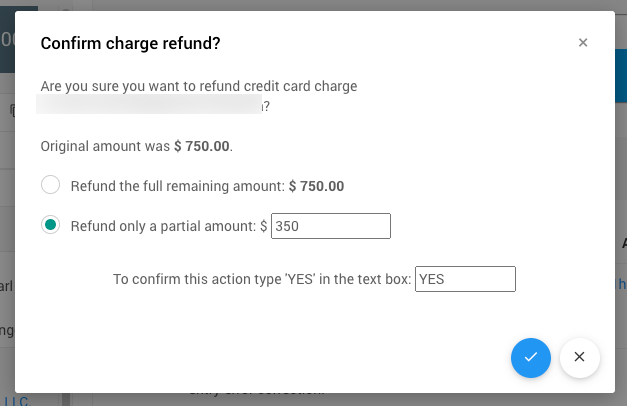Click the dollar sign before the partial amount field

click(x=264, y=226)
